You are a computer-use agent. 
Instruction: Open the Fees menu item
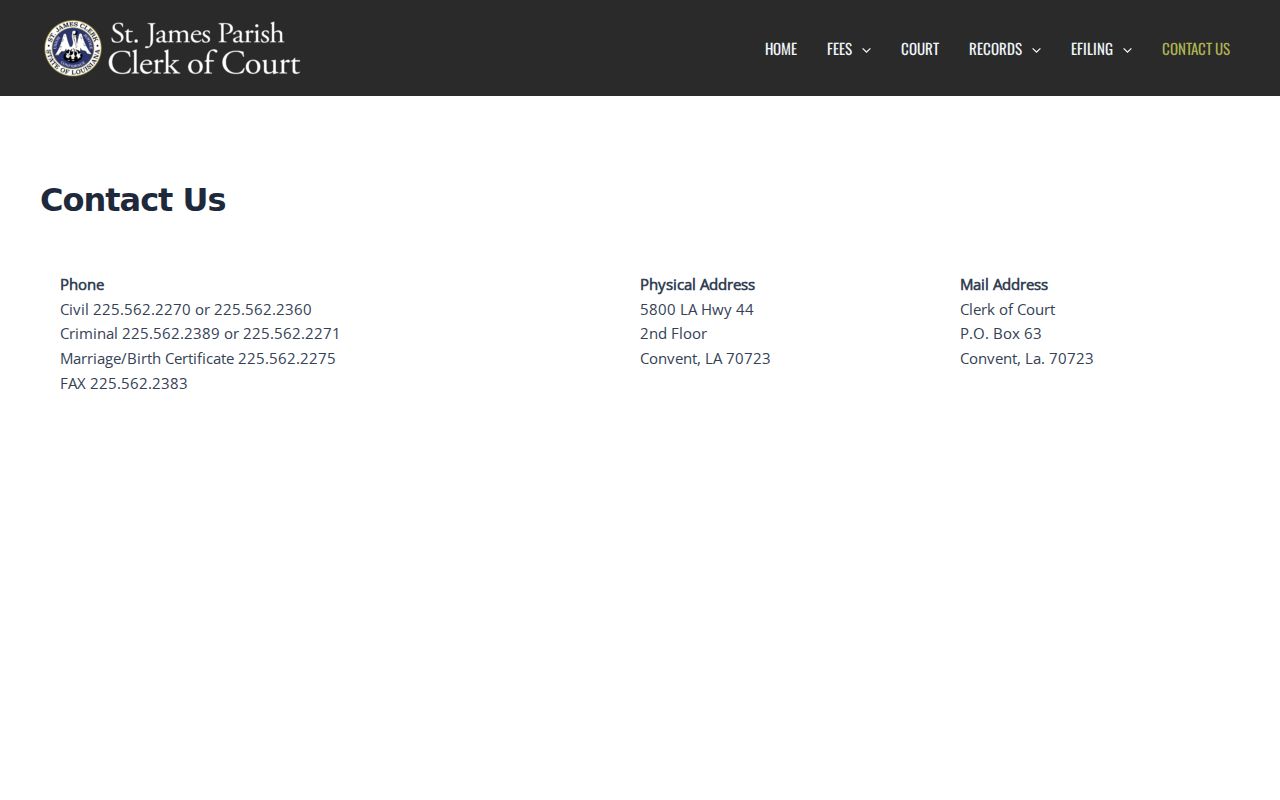(839, 49)
